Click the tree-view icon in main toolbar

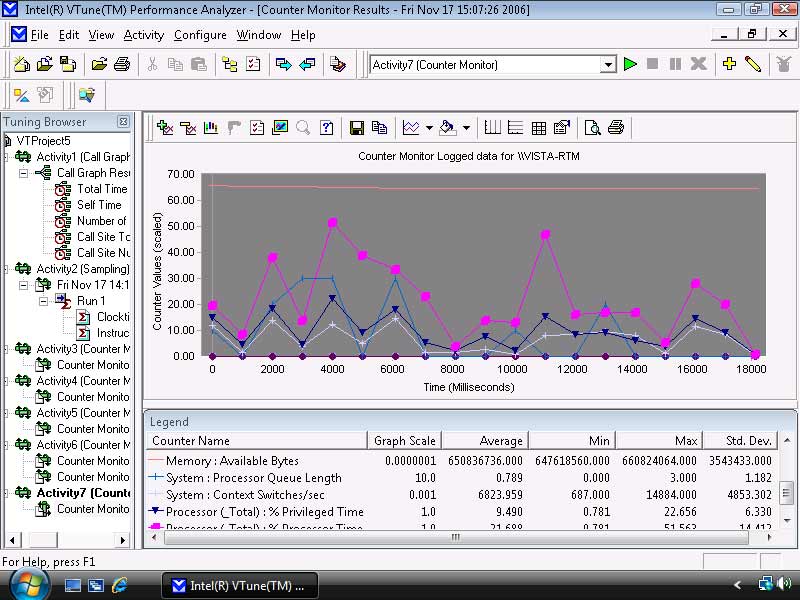[x=230, y=64]
